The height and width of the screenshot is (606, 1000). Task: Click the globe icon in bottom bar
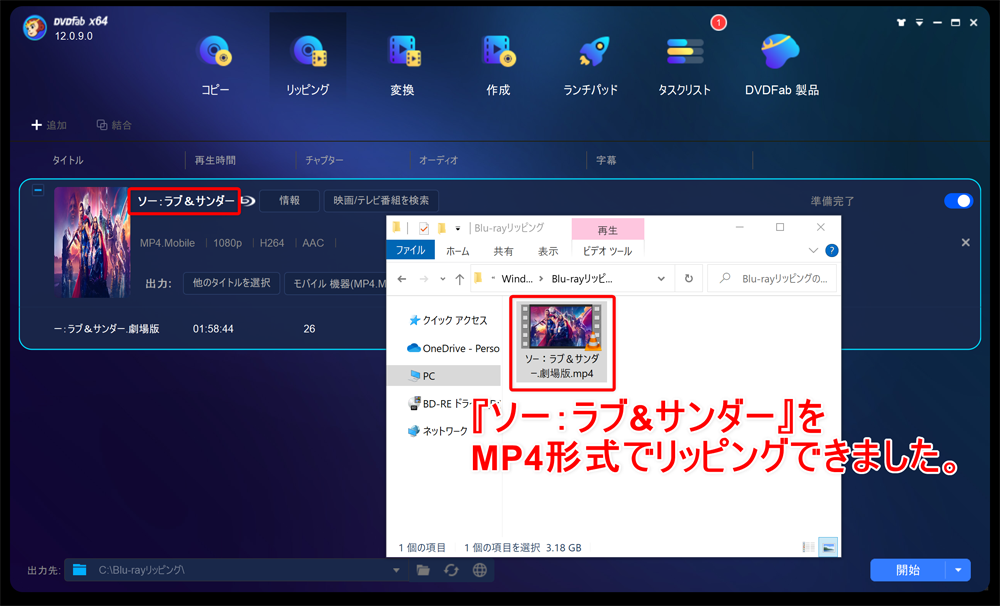(x=480, y=570)
